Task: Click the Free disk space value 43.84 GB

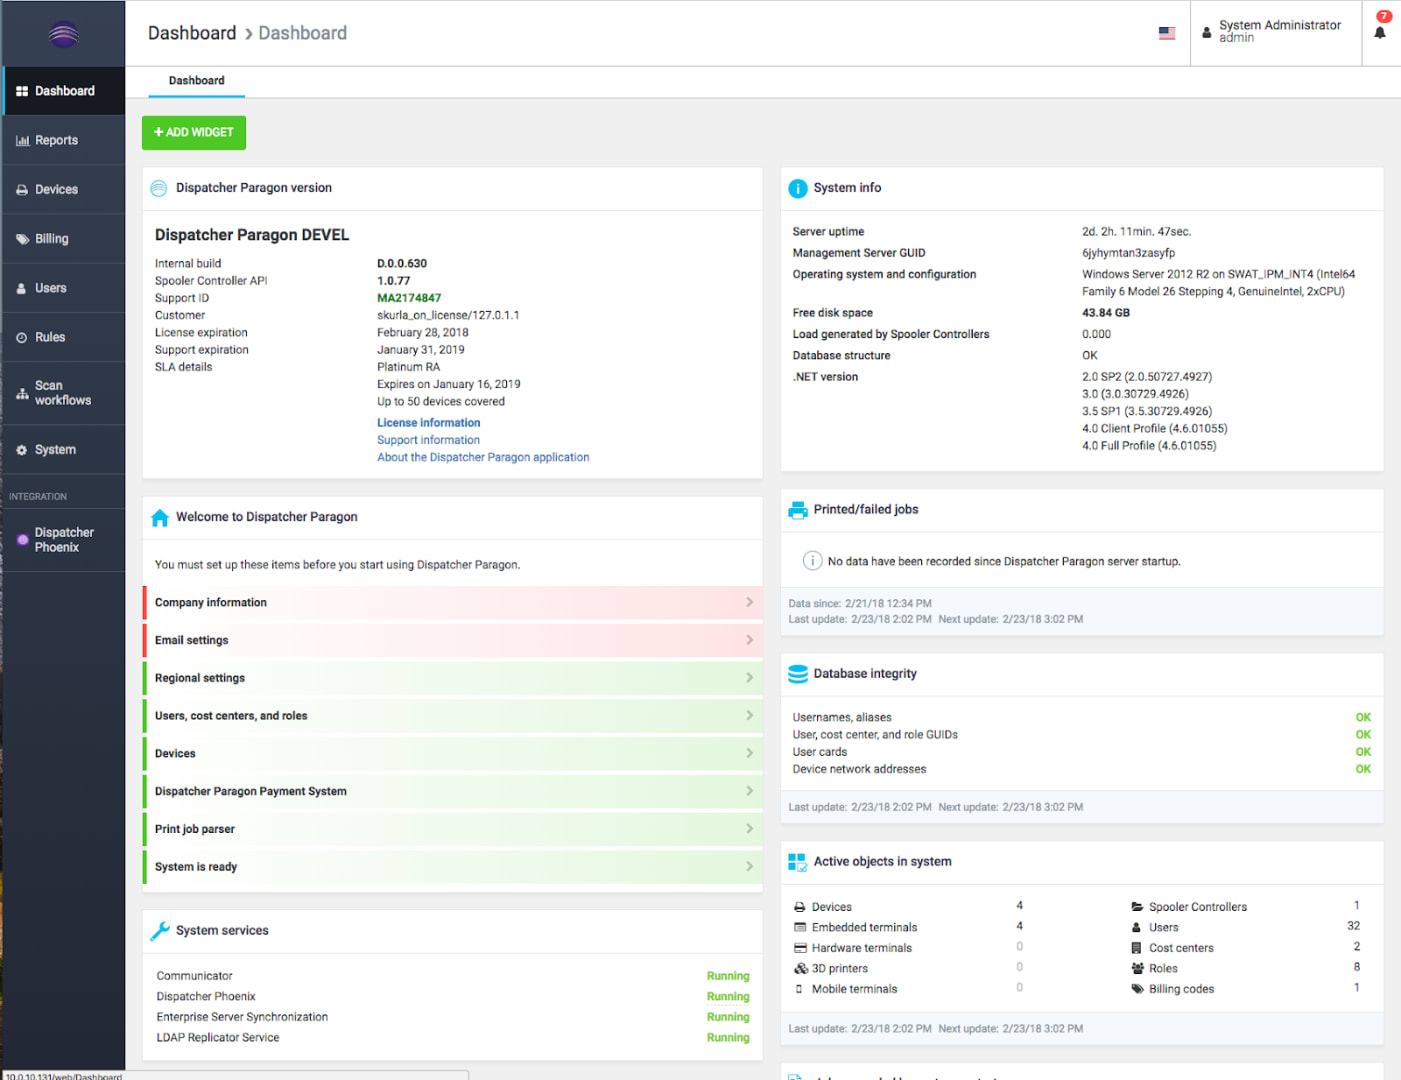Action: tap(1106, 313)
